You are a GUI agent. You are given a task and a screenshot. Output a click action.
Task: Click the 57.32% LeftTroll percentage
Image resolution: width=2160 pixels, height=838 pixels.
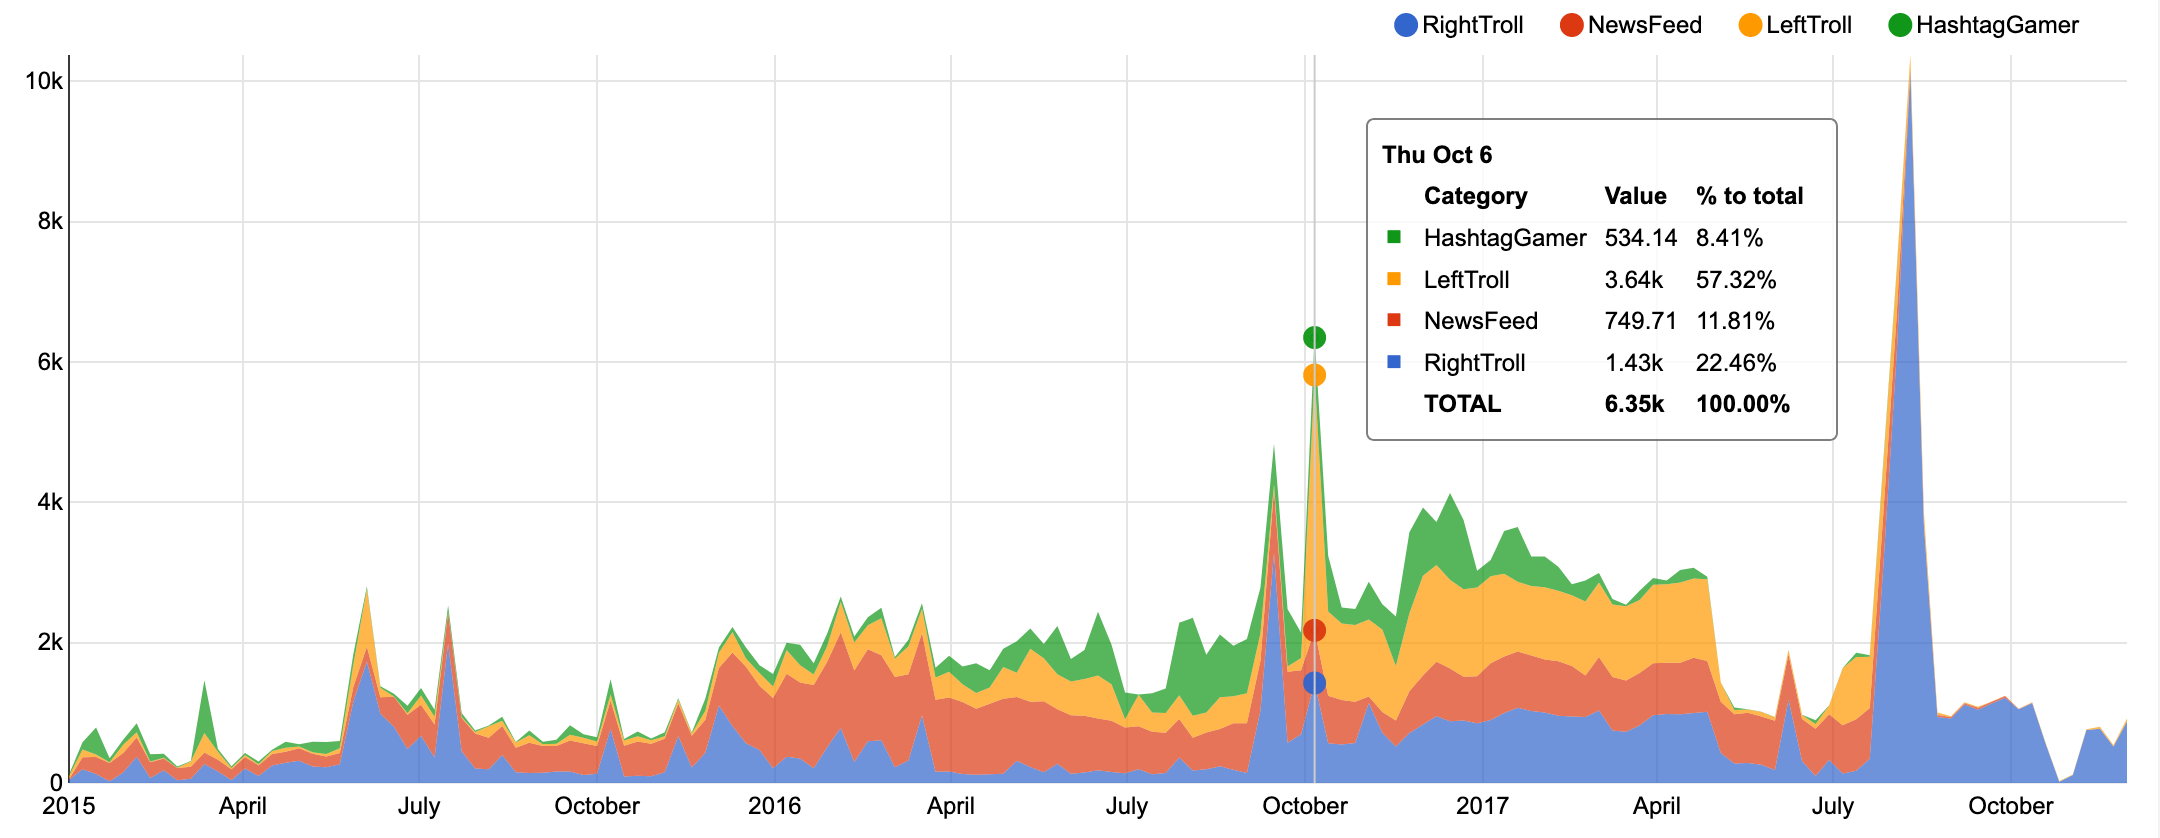click(1736, 280)
